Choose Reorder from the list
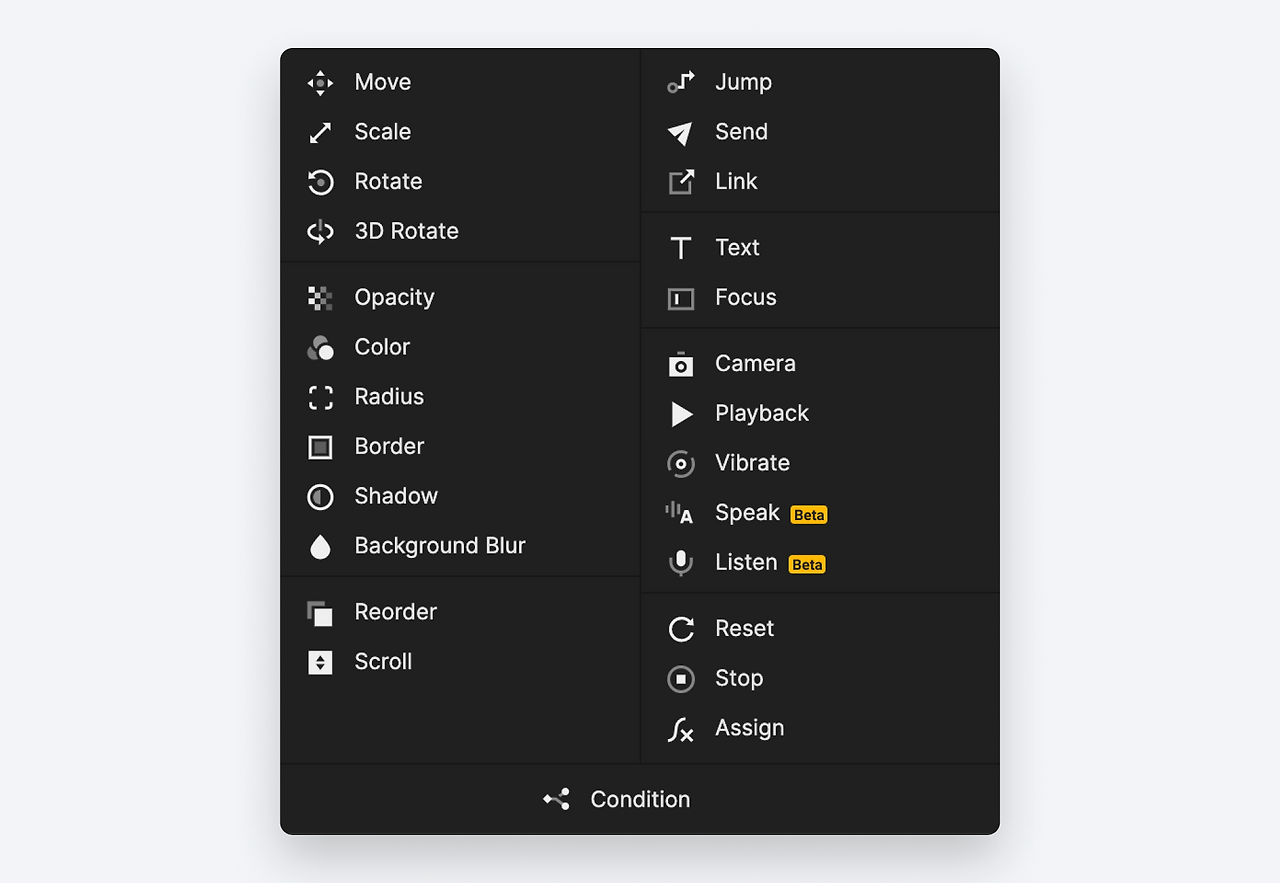Screen dimensions: 1280x883 point(395,612)
